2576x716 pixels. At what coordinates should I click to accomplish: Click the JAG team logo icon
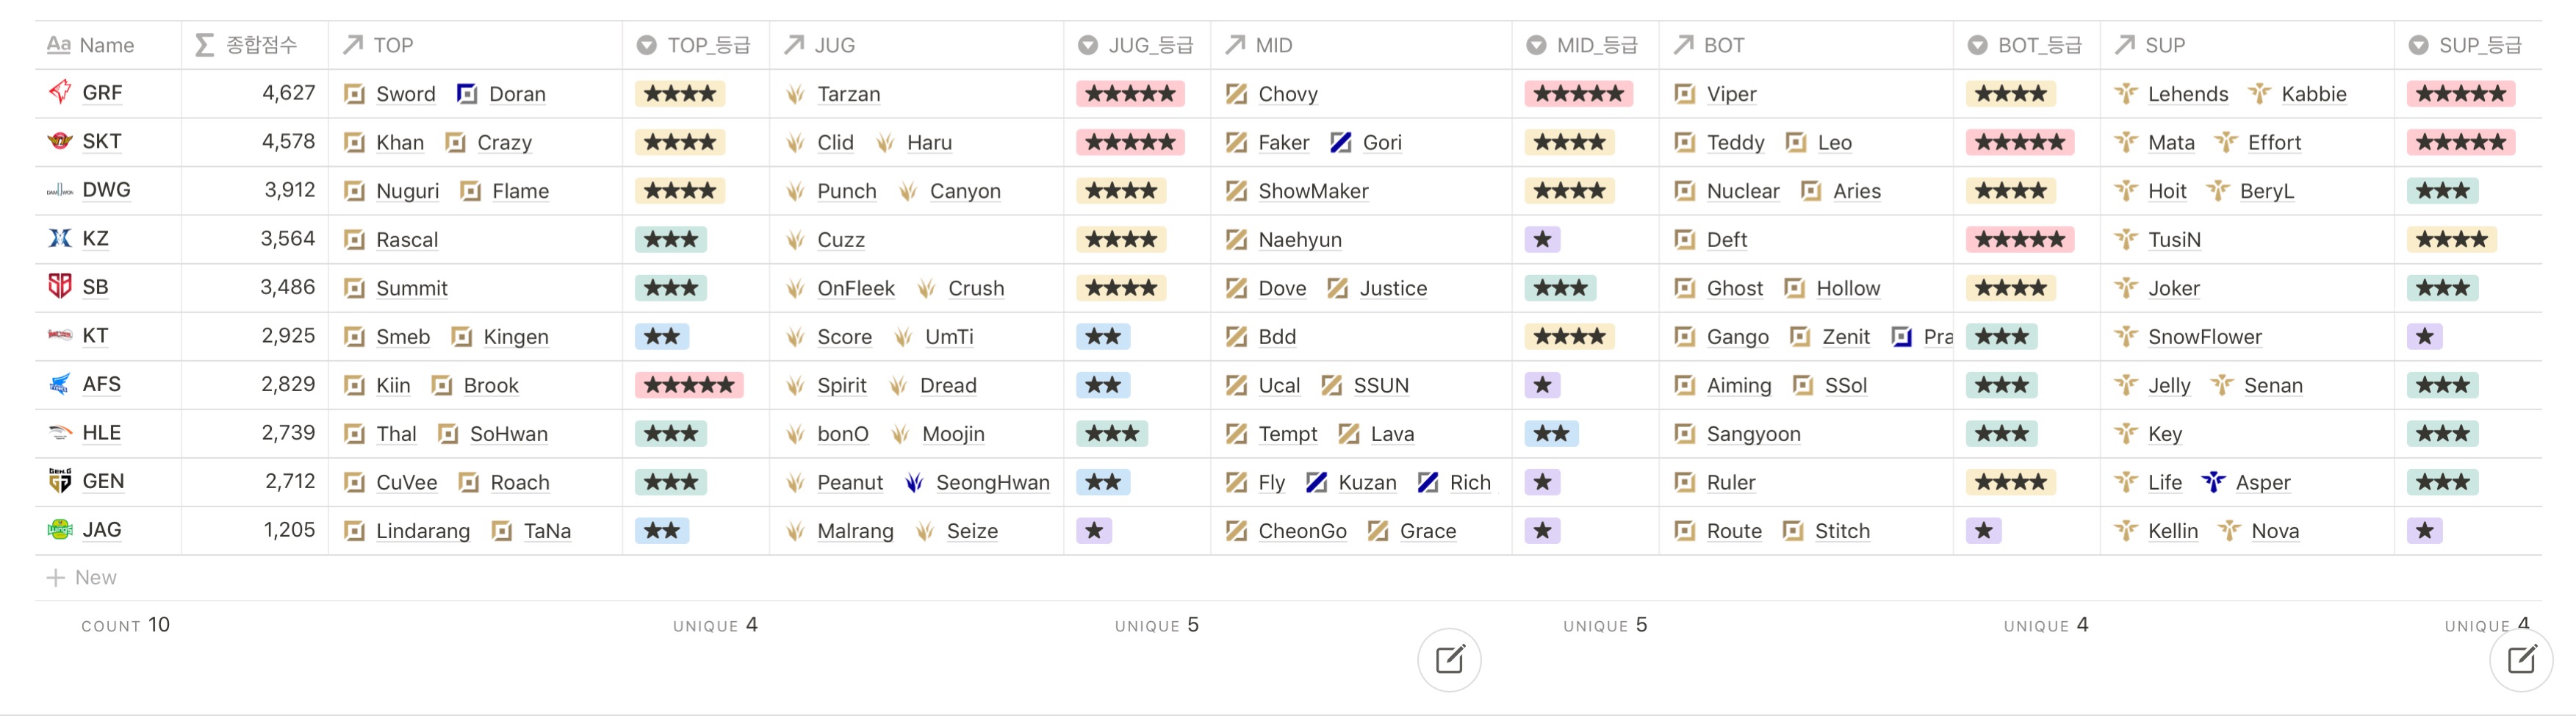(x=60, y=529)
